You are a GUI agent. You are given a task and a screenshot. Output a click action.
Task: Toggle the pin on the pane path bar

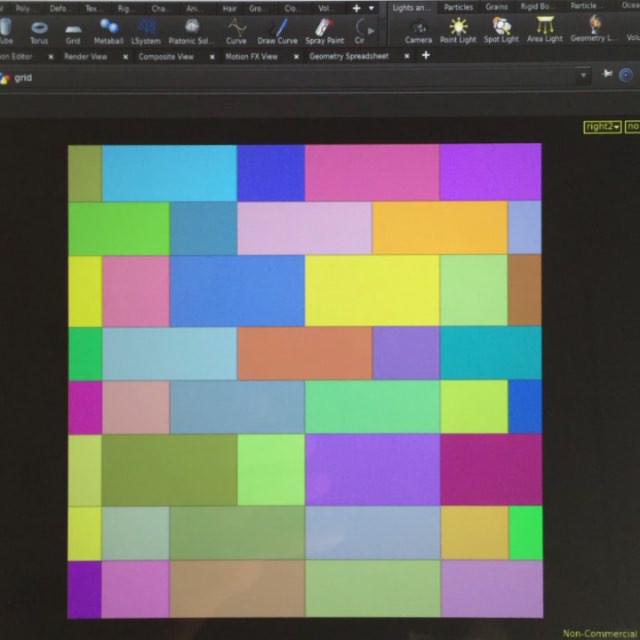click(609, 76)
